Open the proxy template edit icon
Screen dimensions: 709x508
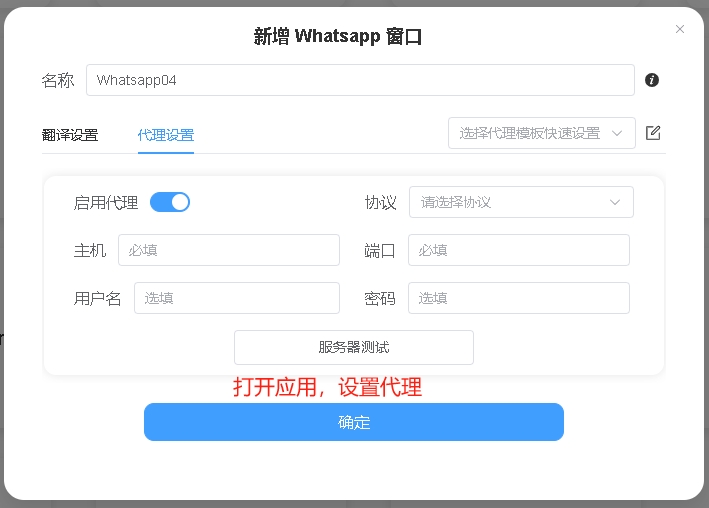653,133
